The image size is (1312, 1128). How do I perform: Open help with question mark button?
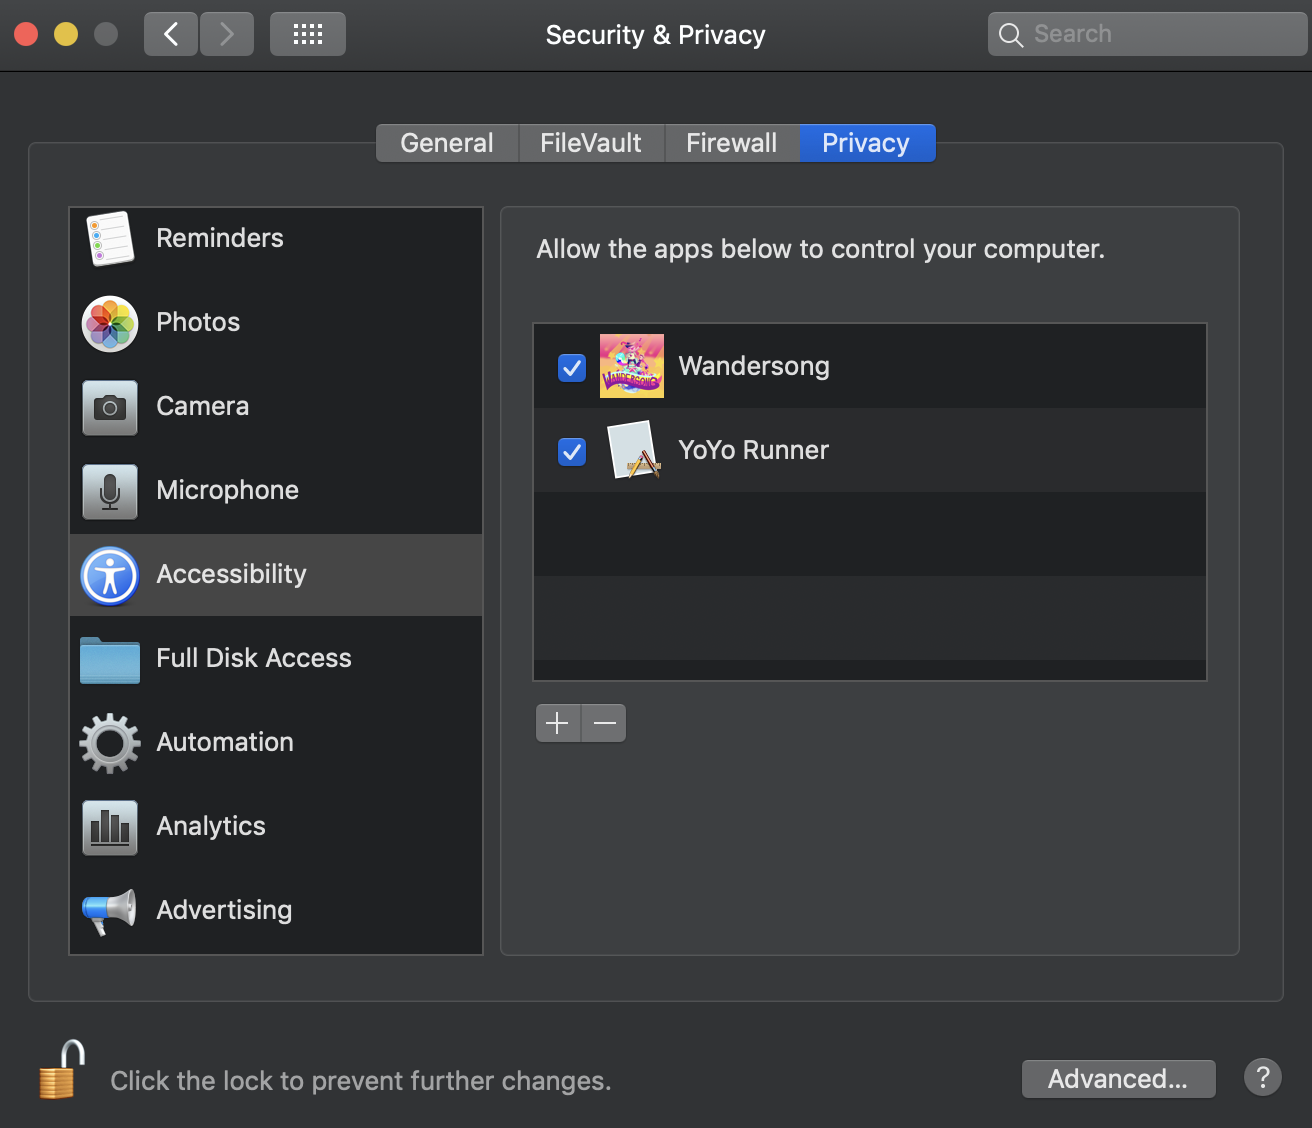pyautogui.click(x=1262, y=1078)
